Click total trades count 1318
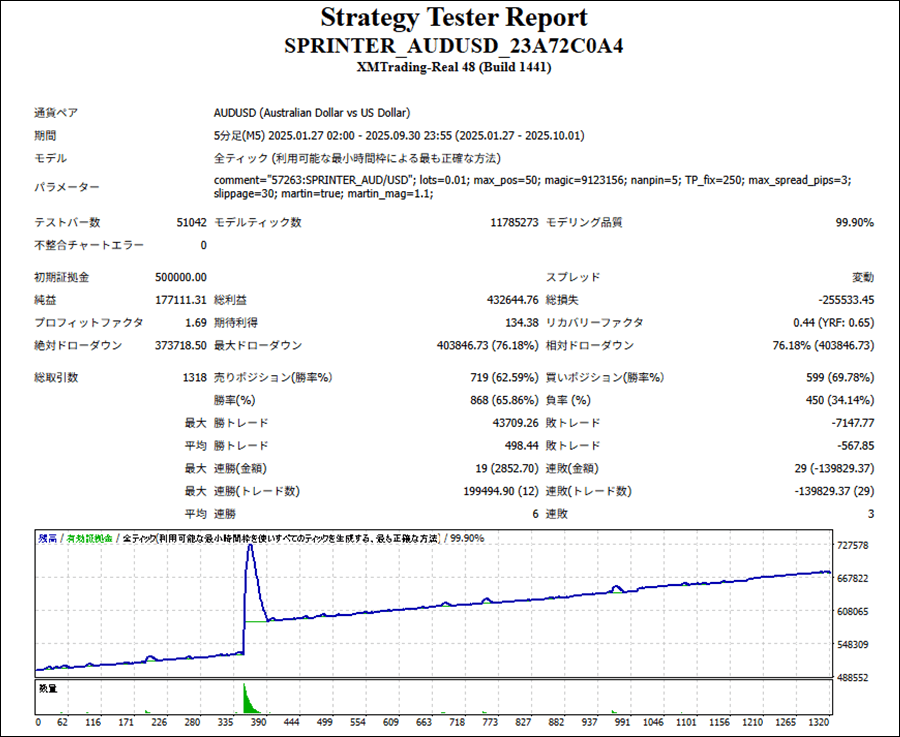The image size is (900, 737). click(193, 378)
